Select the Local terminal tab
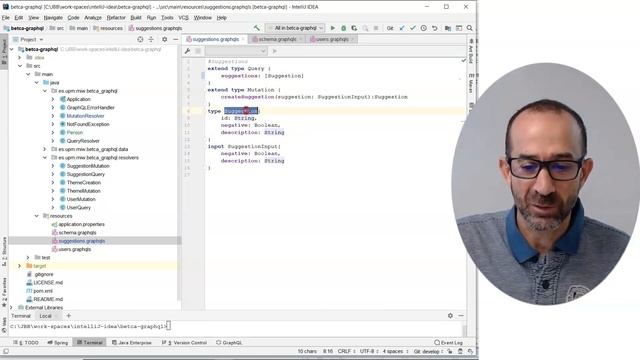Viewport: 640px width, 360px height. tap(45, 316)
